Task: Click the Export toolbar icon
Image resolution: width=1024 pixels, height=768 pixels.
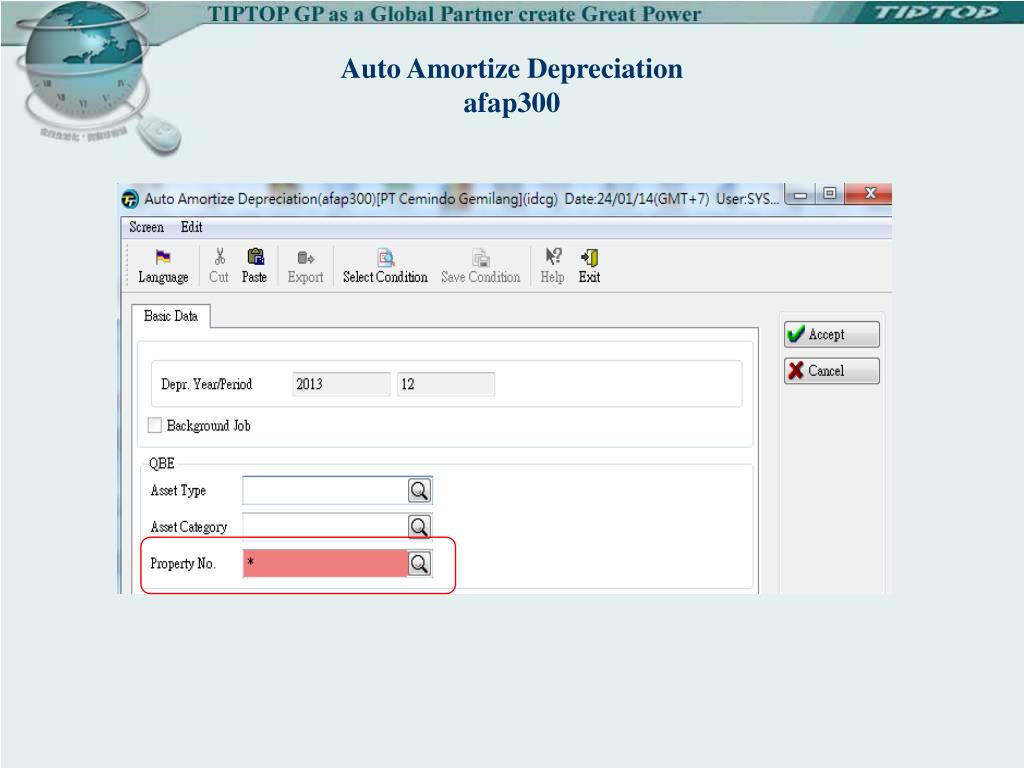Action: click(305, 258)
